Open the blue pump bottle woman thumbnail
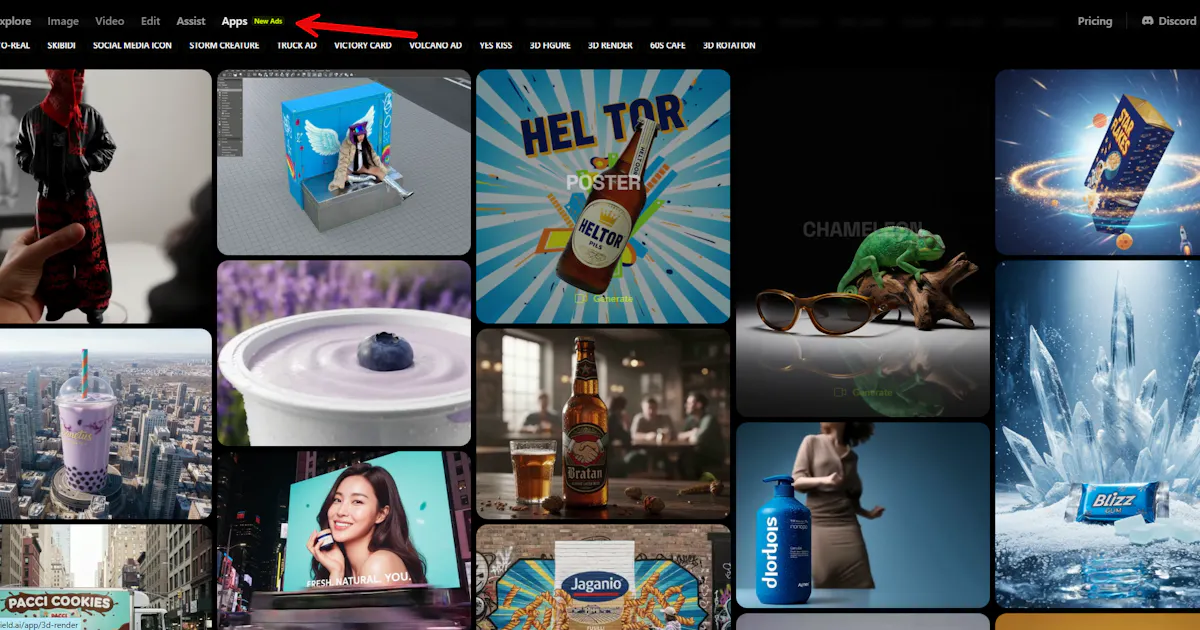 point(862,515)
